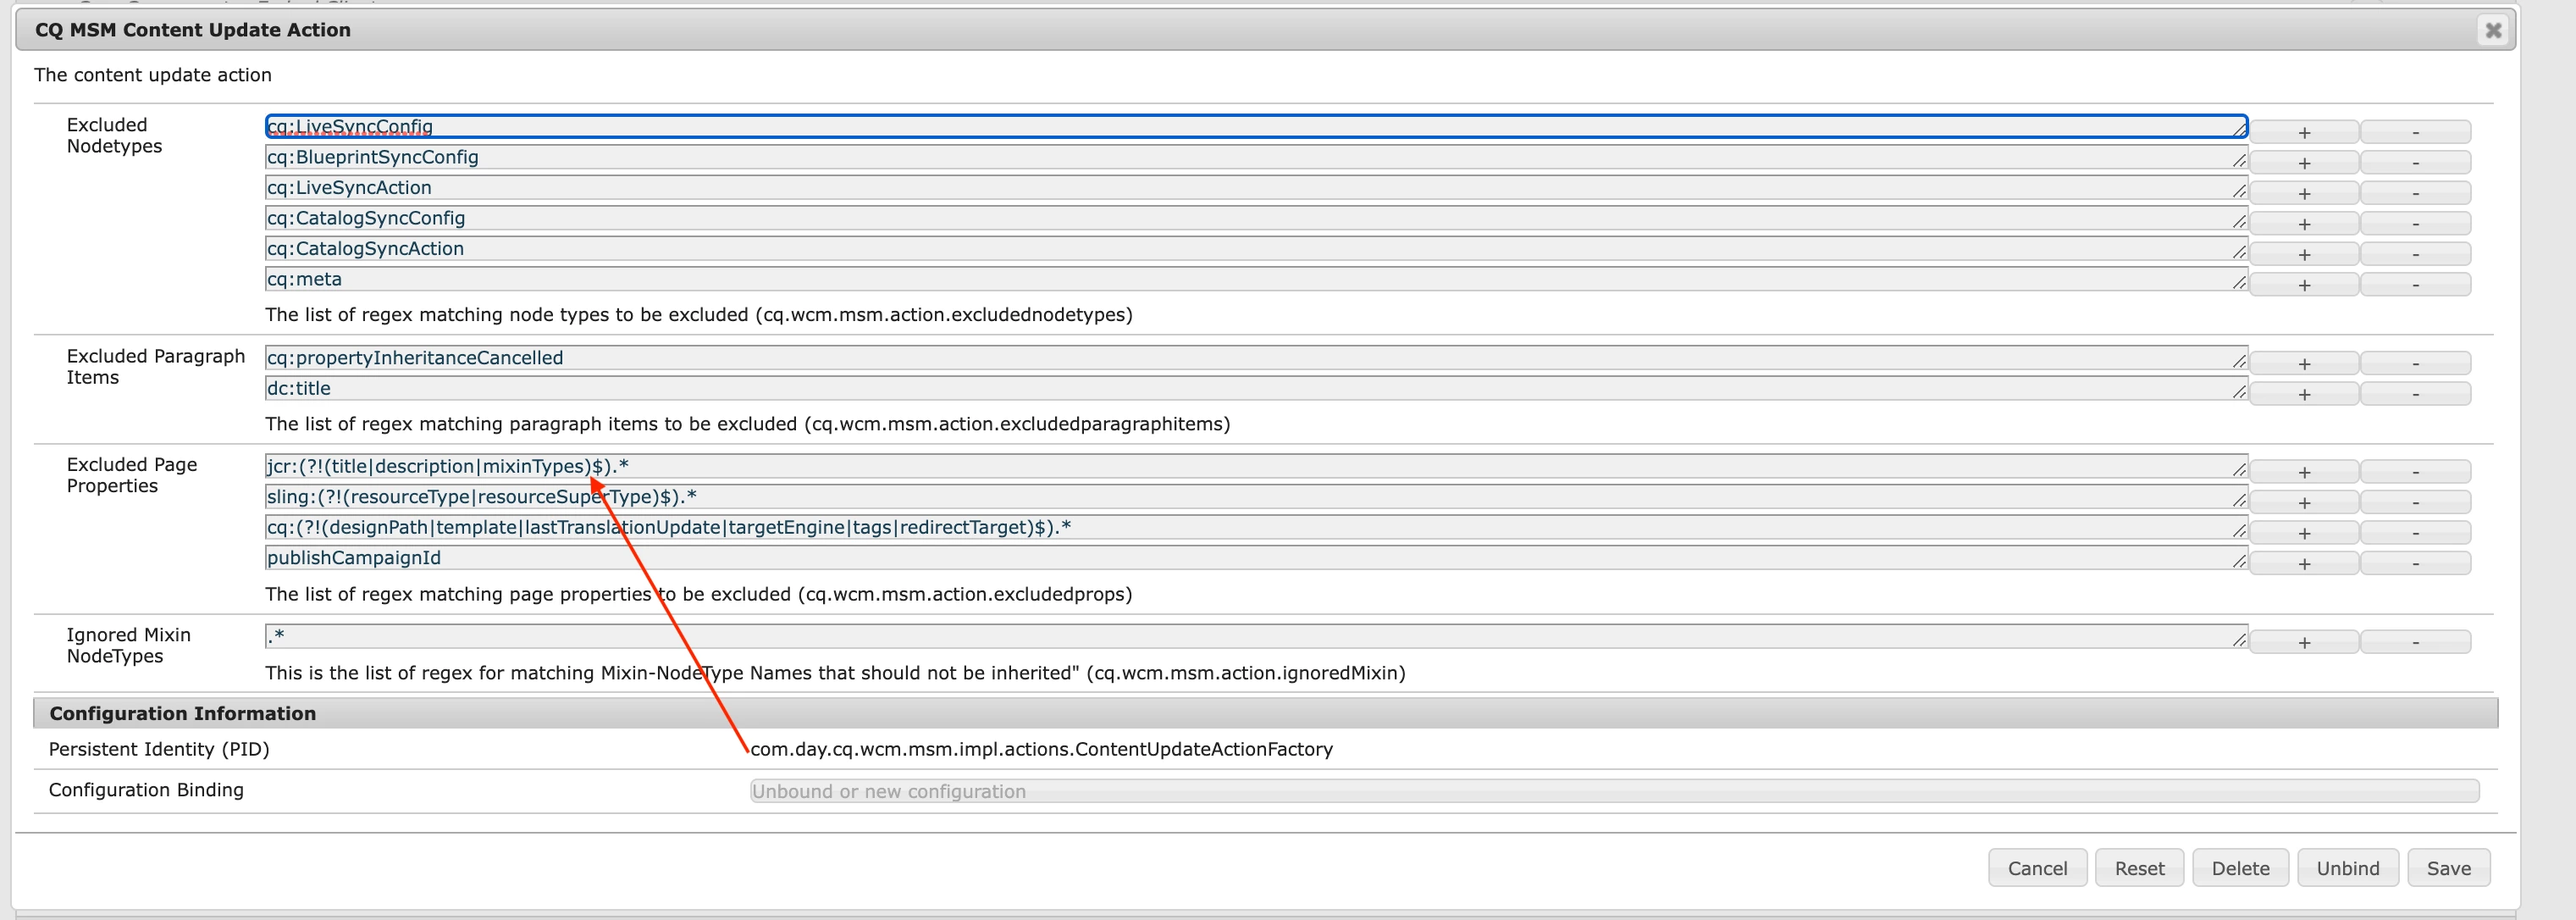Click the Cancel button

2037,868
